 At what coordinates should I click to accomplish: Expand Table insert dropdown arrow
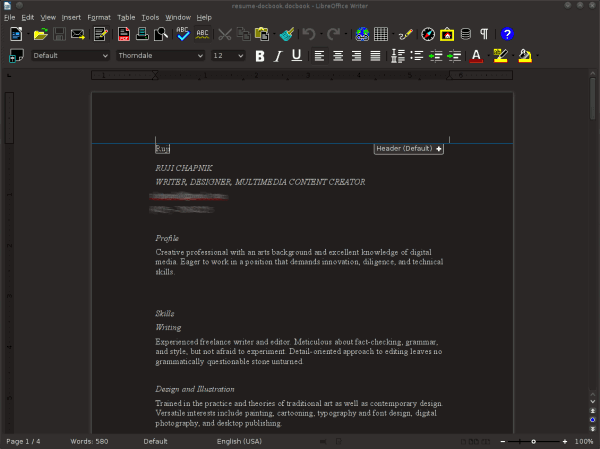(x=393, y=34)
